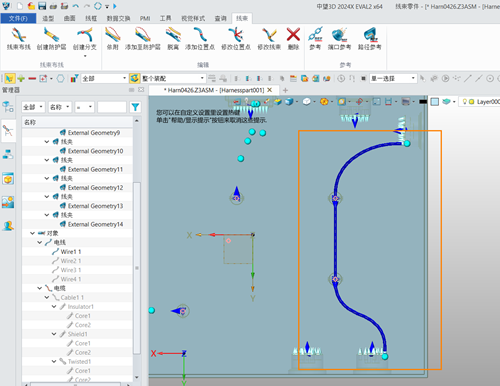Choose the 添加至防护层 add-to-protection tool
Viewport: 500px width, 386px height.
tap(143, 39)
